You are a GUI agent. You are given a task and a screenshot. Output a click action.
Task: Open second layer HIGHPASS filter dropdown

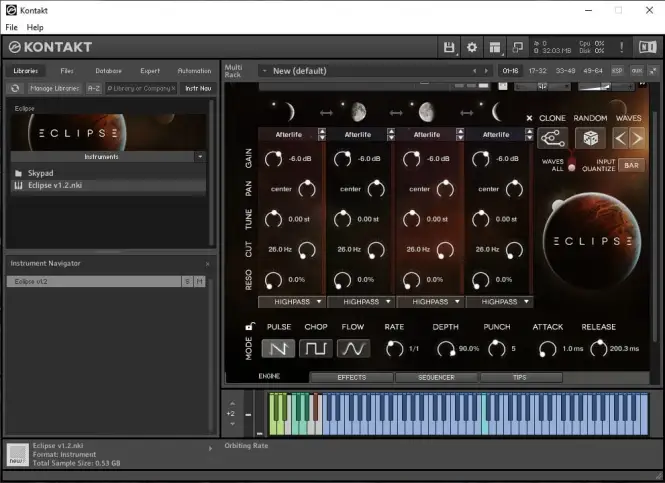click(361, 302)
